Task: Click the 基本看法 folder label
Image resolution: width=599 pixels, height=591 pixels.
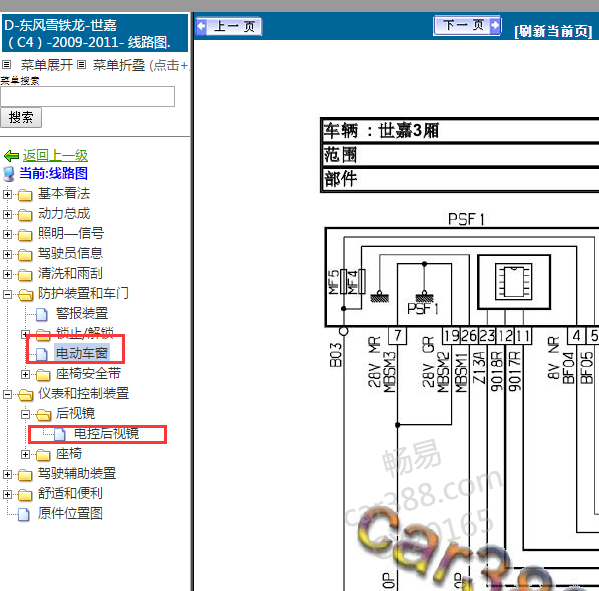Action: (64, 193)
